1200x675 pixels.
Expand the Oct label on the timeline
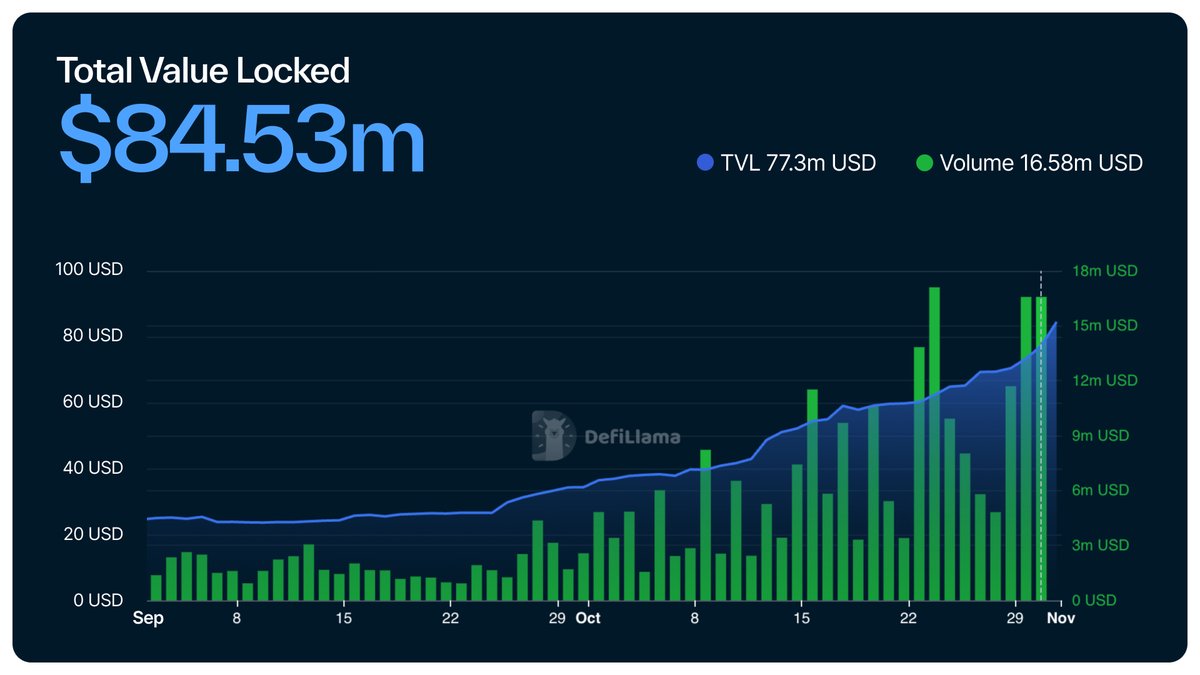coord(588,618)
